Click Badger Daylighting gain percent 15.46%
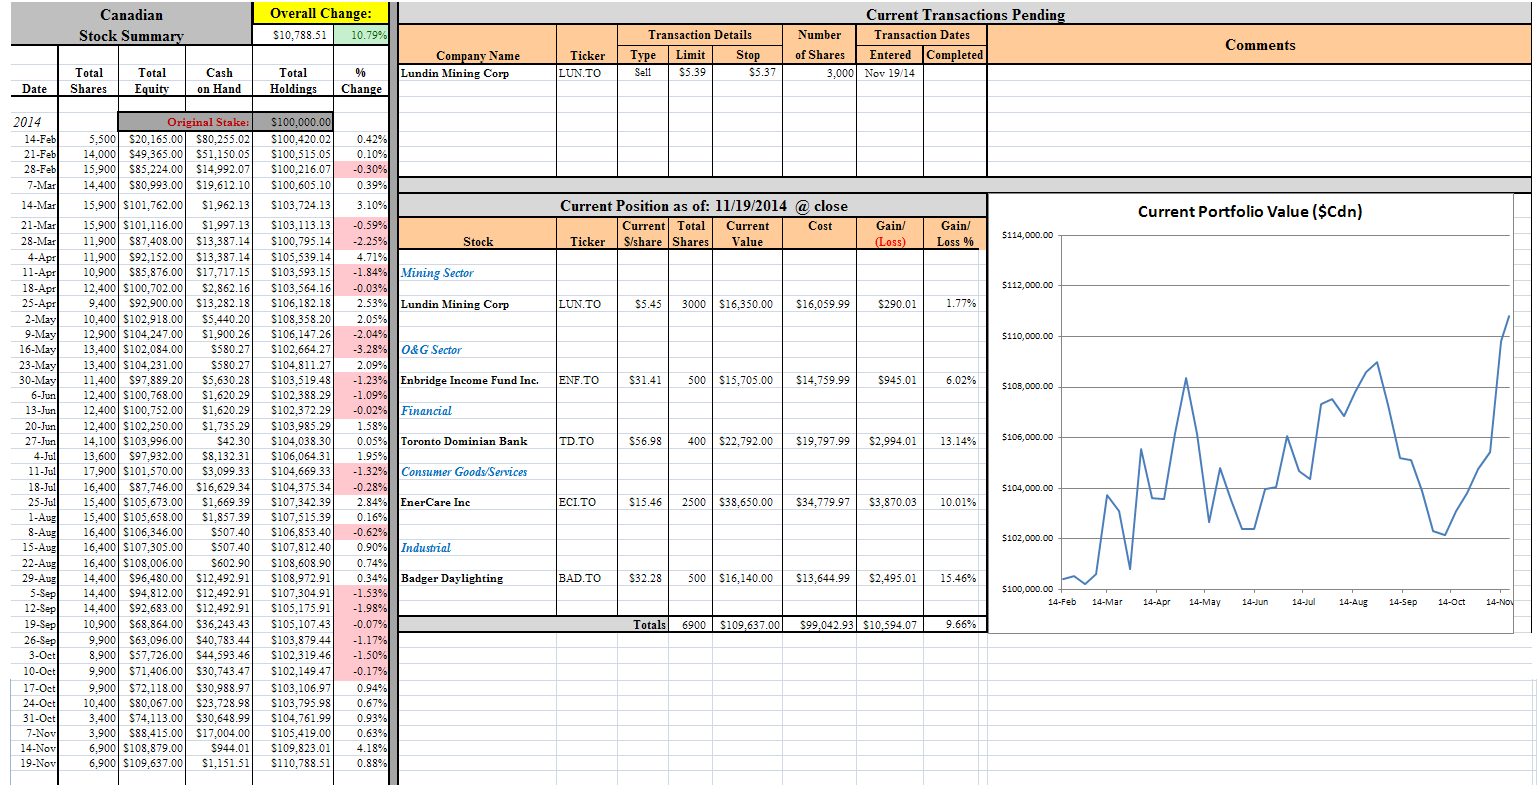Image resolution: width=1537 pixels, height=786 pixels. pyautogui.click(x=960, y=578)
